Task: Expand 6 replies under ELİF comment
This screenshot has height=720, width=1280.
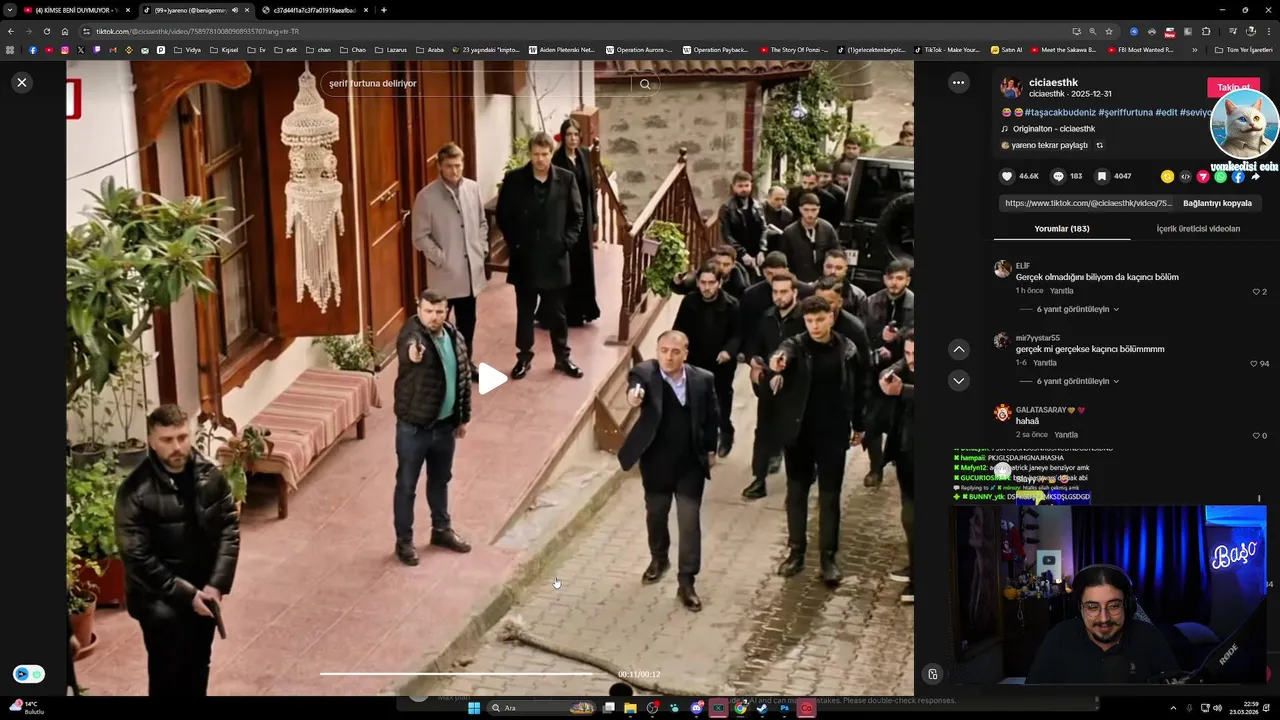Action: [x=1077, y=309]
